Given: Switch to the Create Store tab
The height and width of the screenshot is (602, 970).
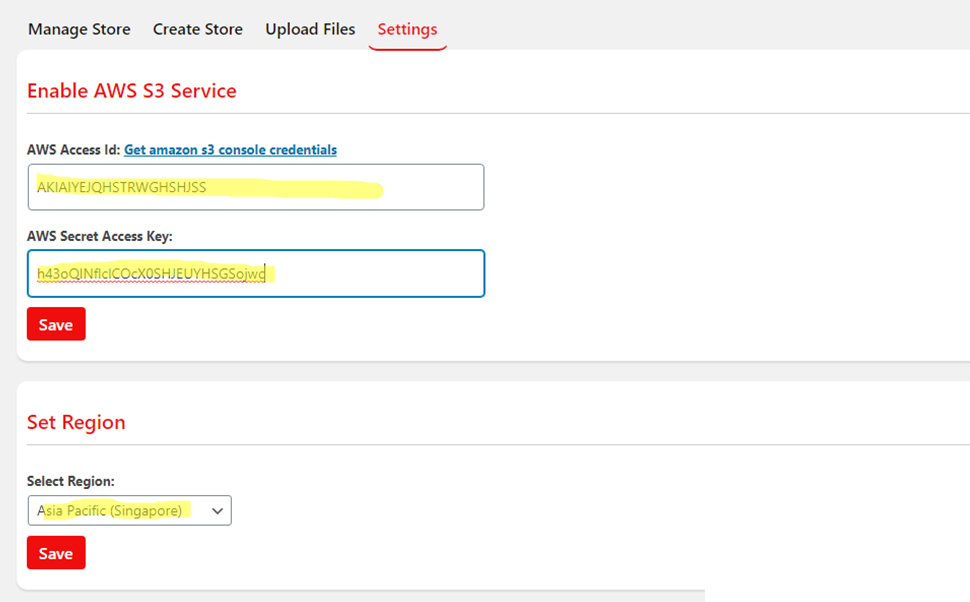Looking at the screenshot, I should tap(198, 29).
